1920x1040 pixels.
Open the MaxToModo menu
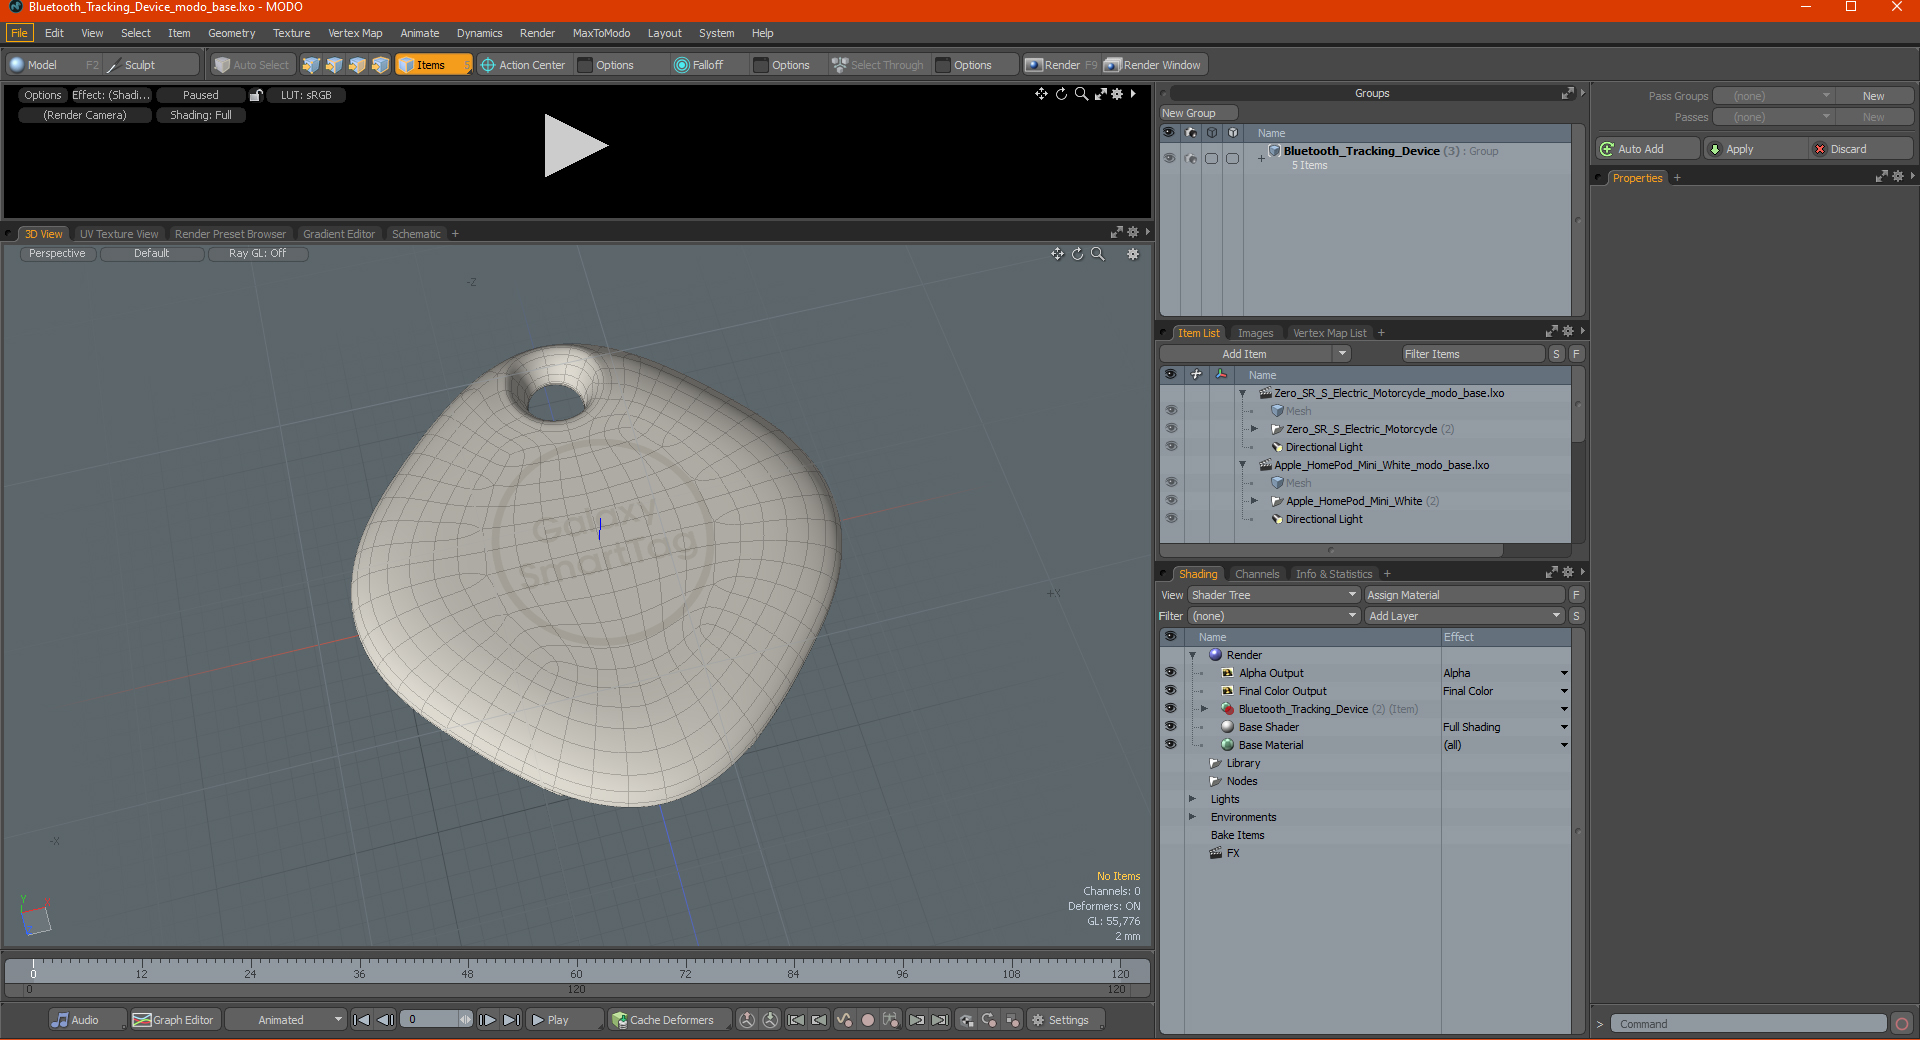601,33
